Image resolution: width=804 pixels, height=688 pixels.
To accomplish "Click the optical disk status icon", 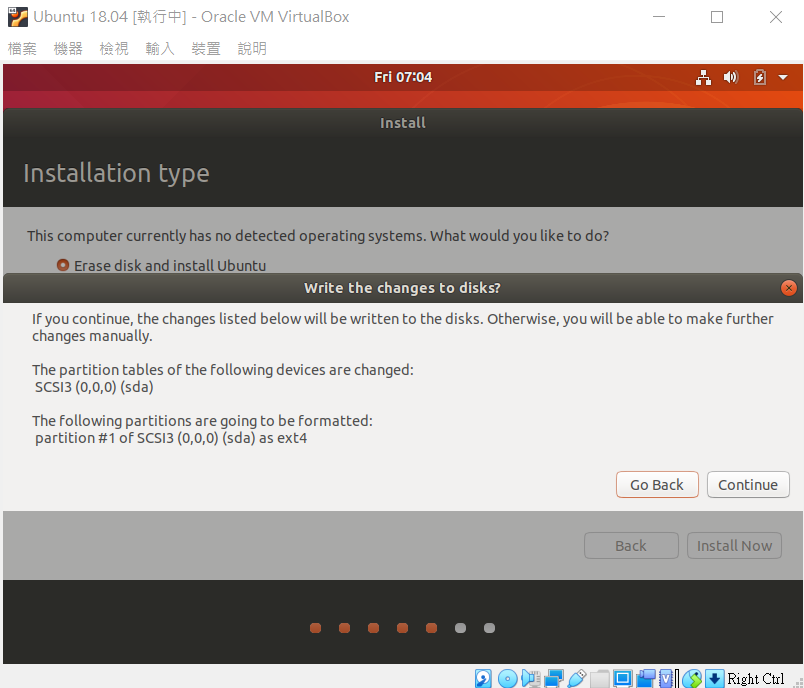I will tap(508, 678).
